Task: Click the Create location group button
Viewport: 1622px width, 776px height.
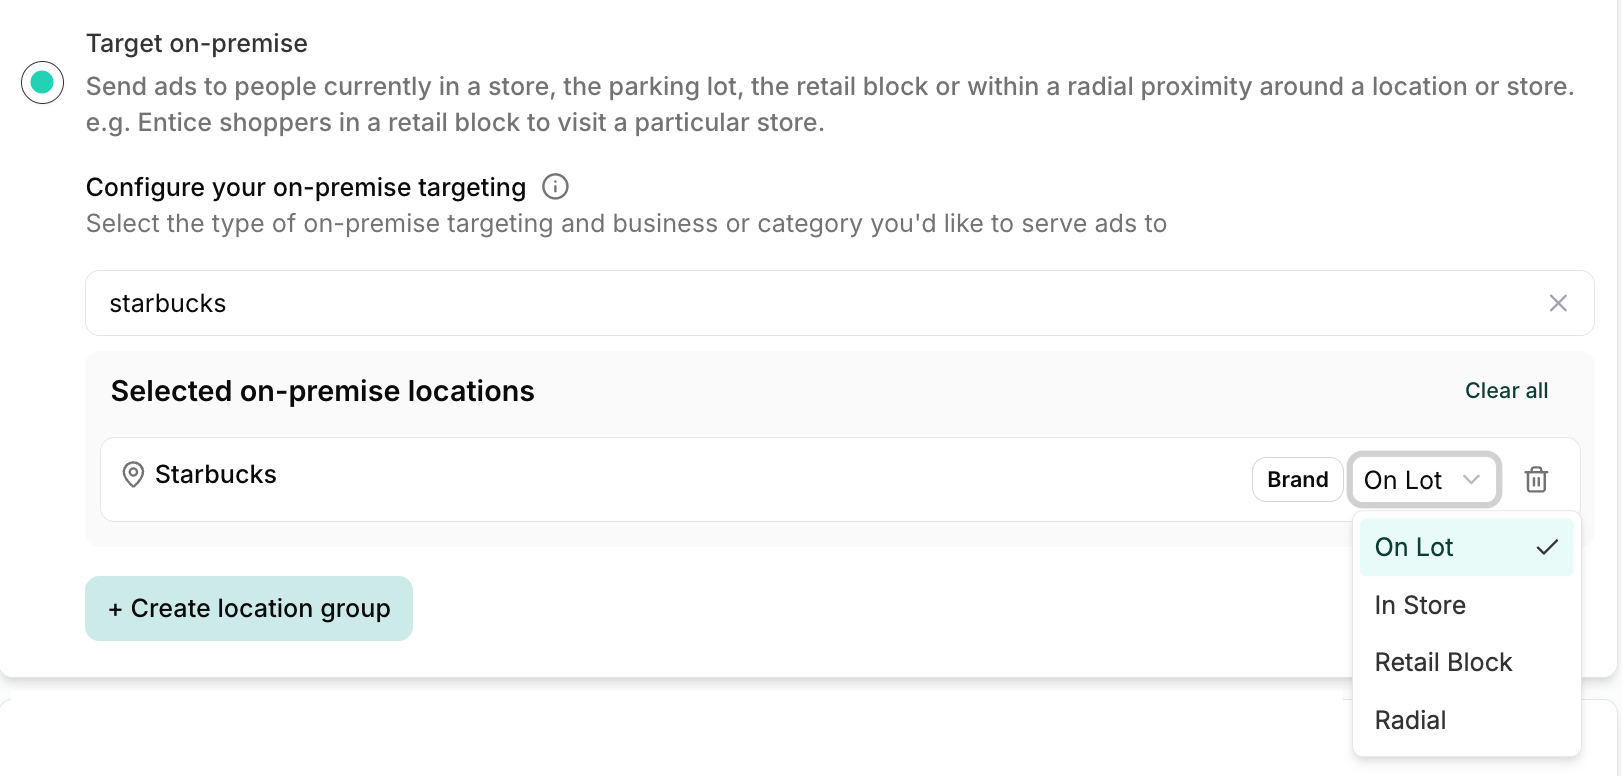Action: 249,608
